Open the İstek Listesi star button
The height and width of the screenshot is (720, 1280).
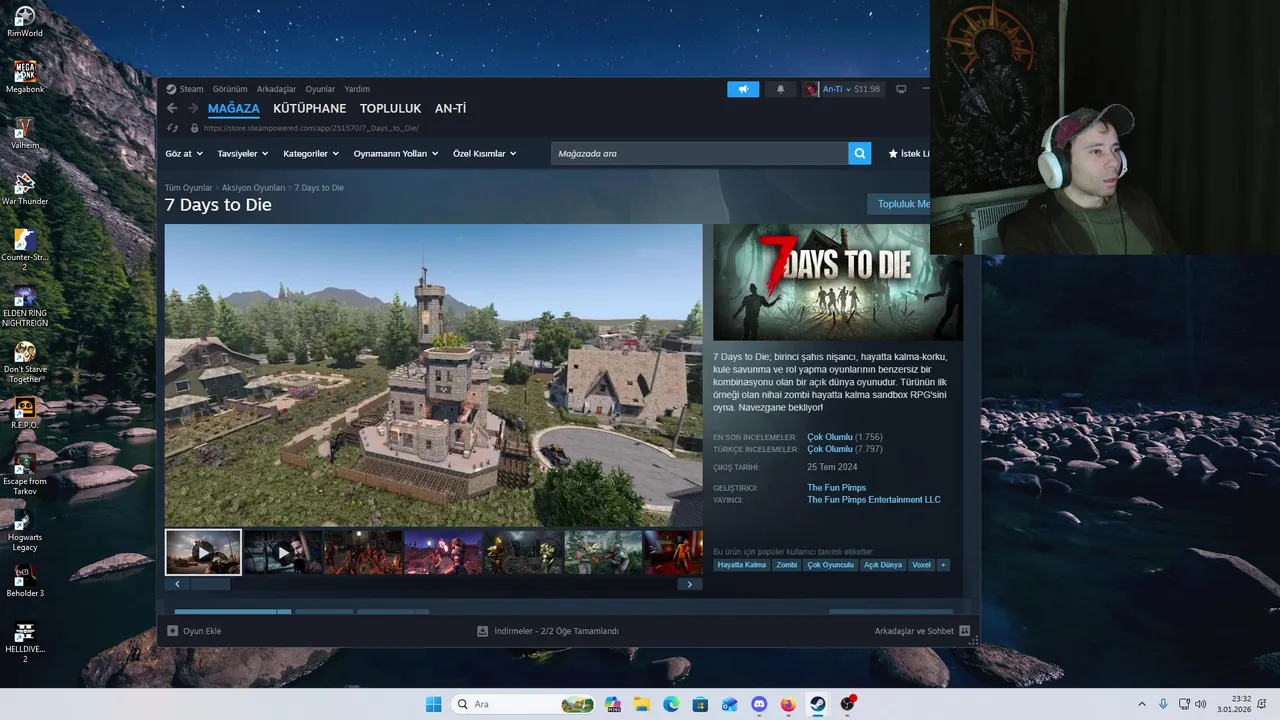[x=908, y=153]
